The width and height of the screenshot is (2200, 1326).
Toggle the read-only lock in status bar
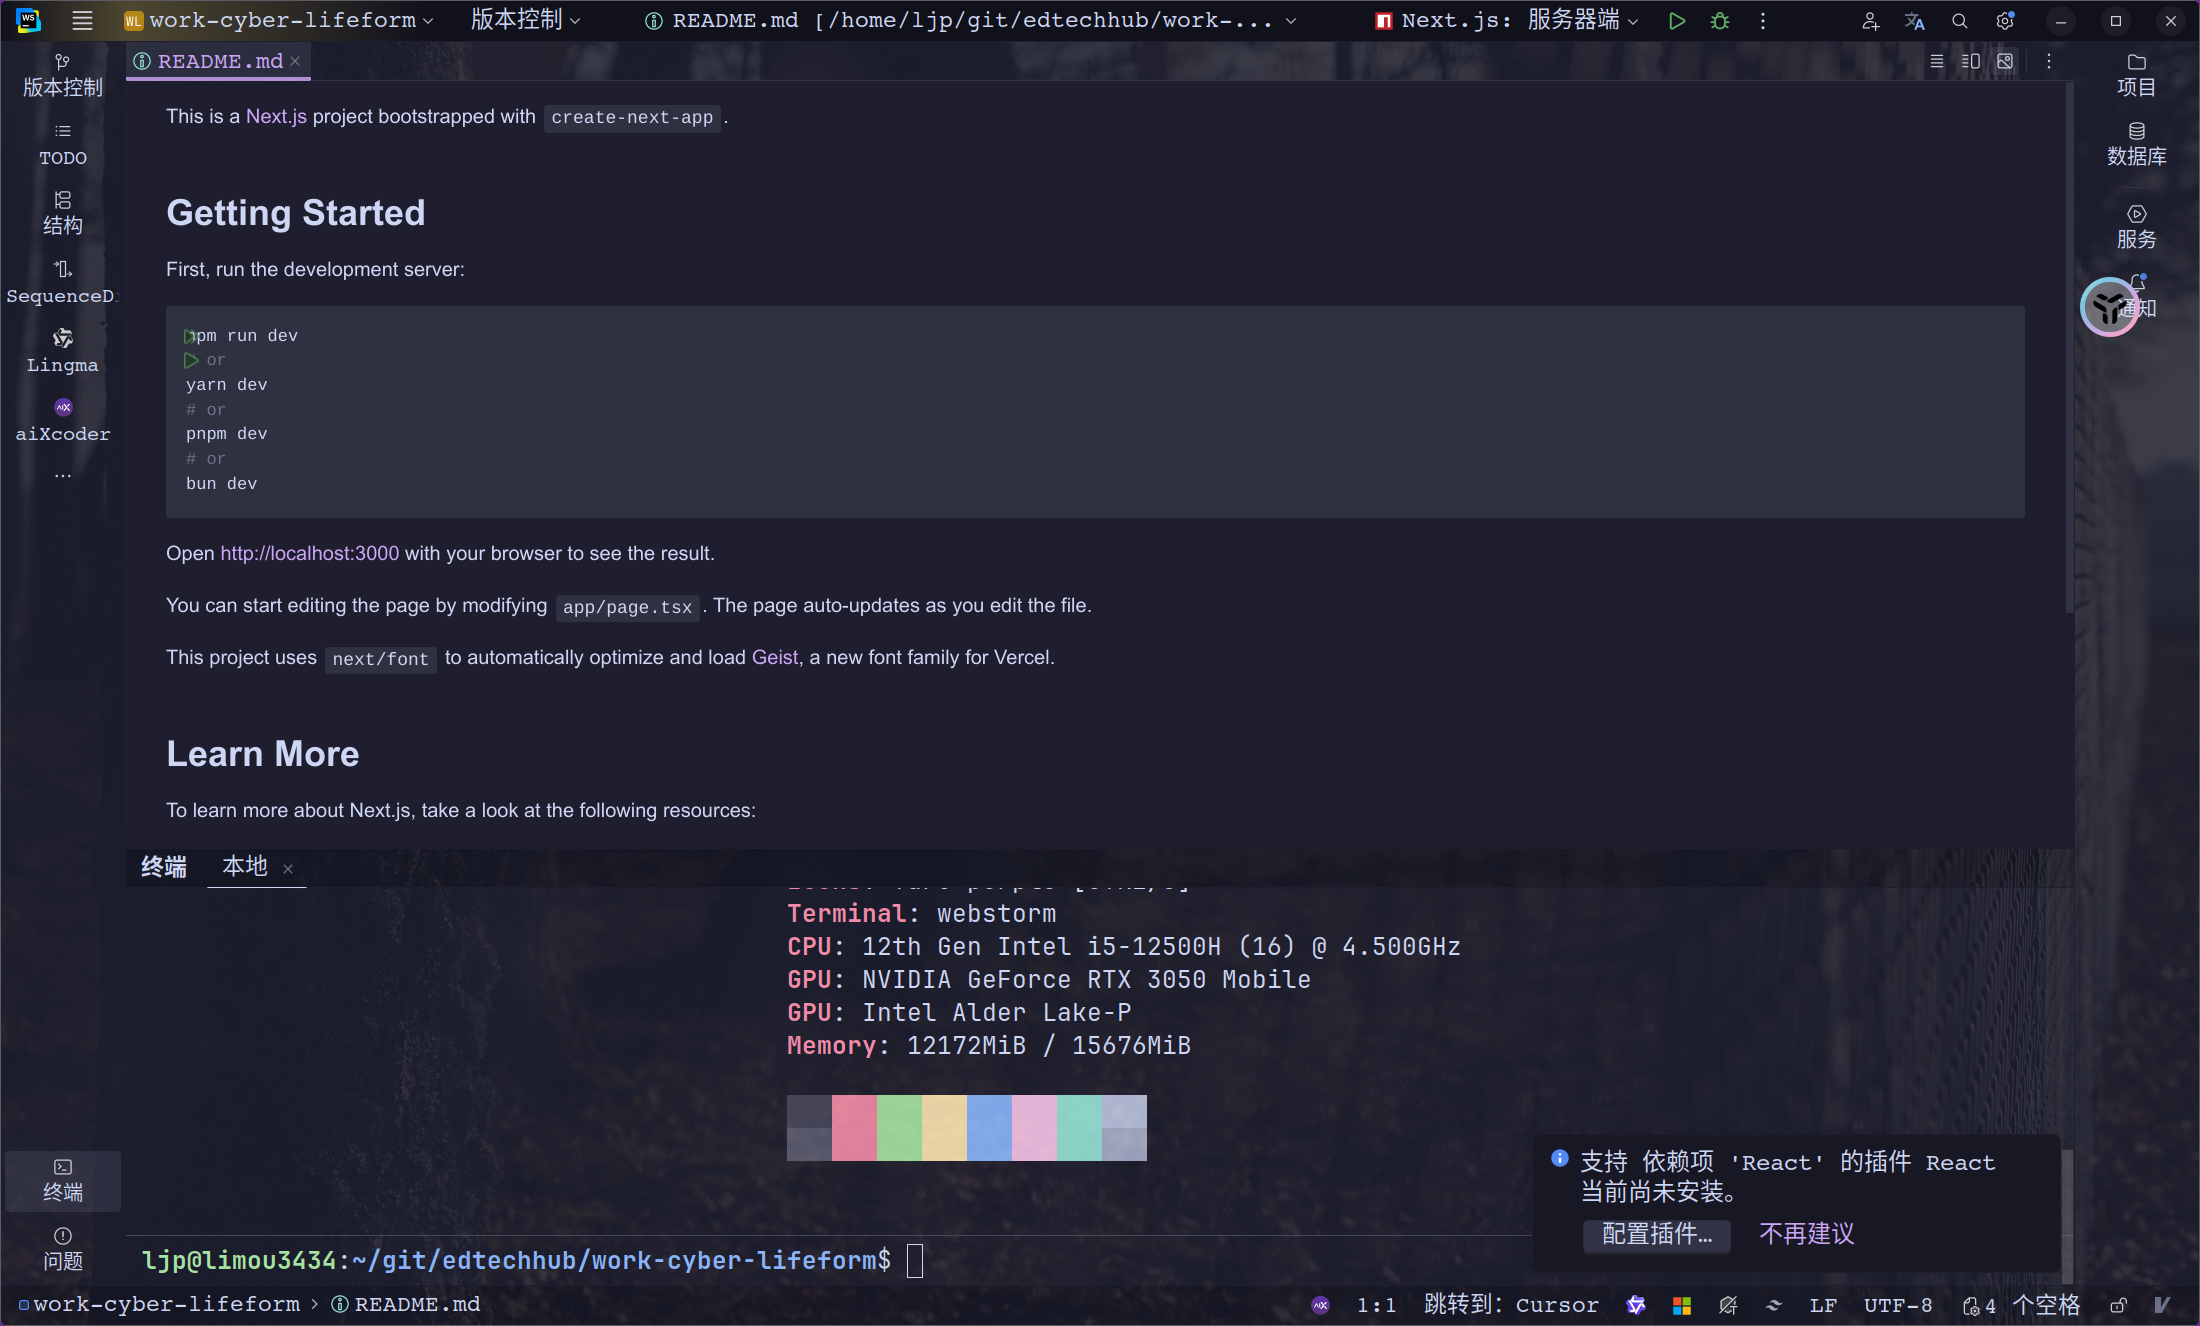pos(2118,1305)
